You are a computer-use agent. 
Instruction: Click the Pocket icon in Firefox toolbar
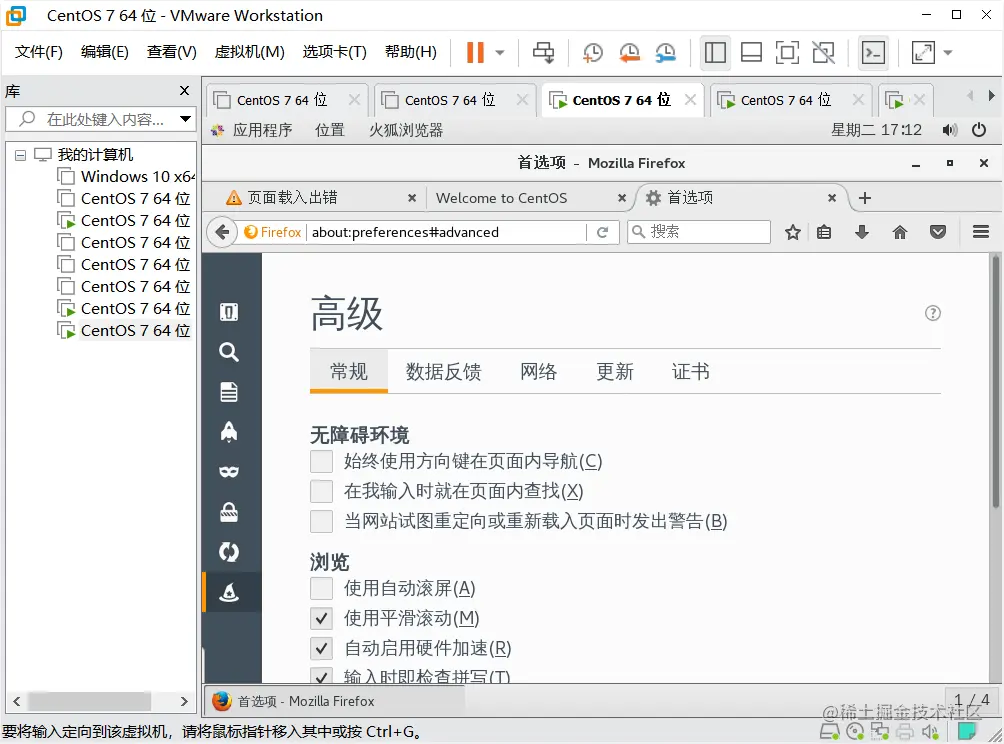click(938, 232)
